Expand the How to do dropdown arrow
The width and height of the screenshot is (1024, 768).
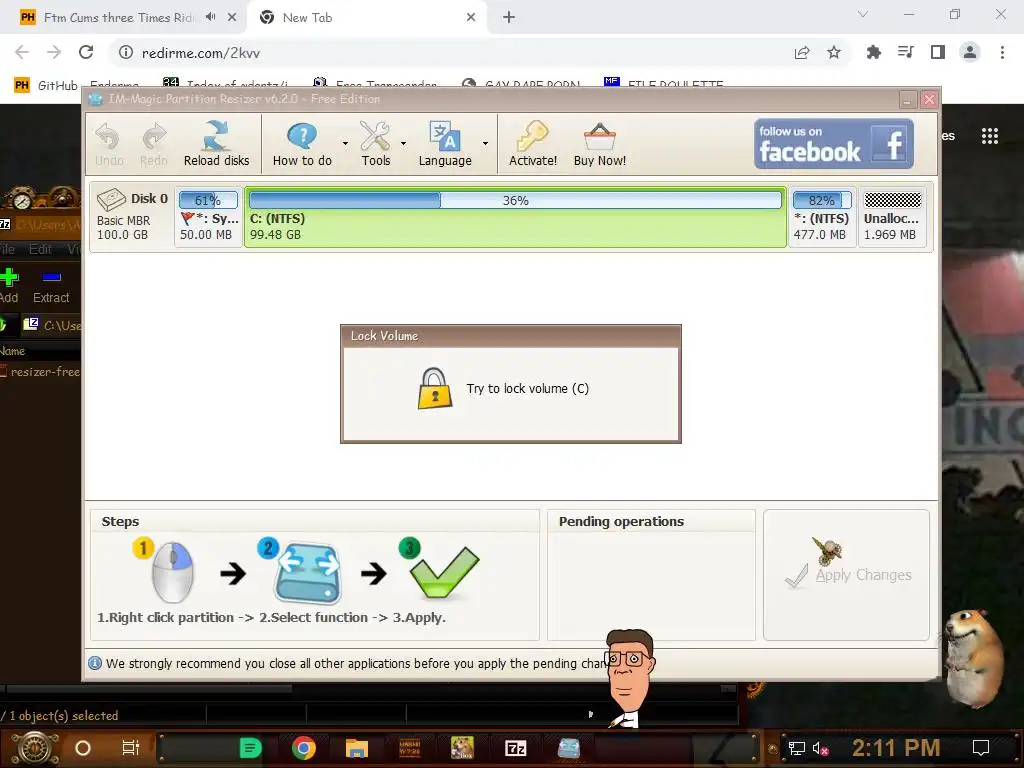click(345, 144)
